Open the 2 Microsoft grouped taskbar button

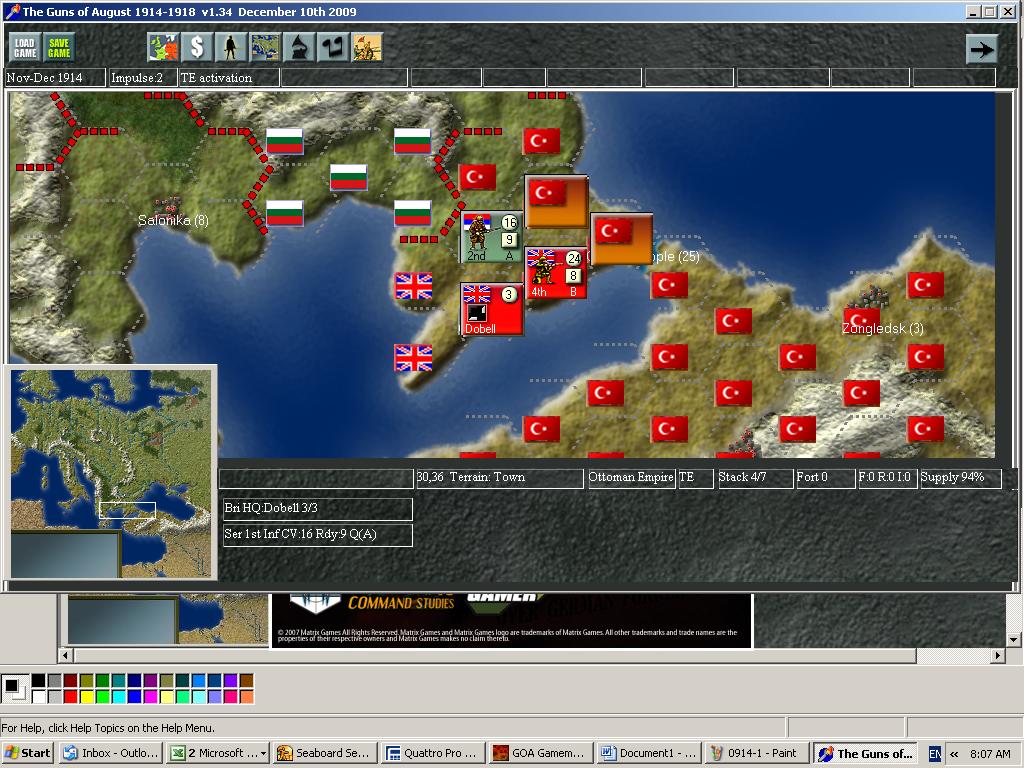click(217, 753)
